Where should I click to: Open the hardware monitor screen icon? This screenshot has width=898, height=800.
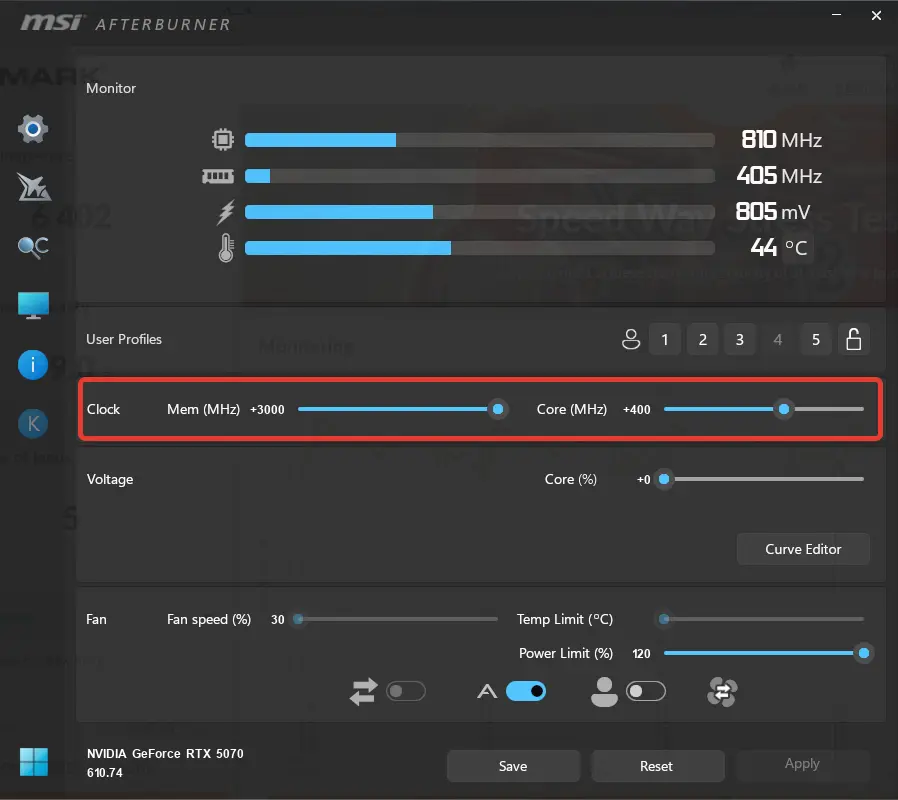pos(33,305)
